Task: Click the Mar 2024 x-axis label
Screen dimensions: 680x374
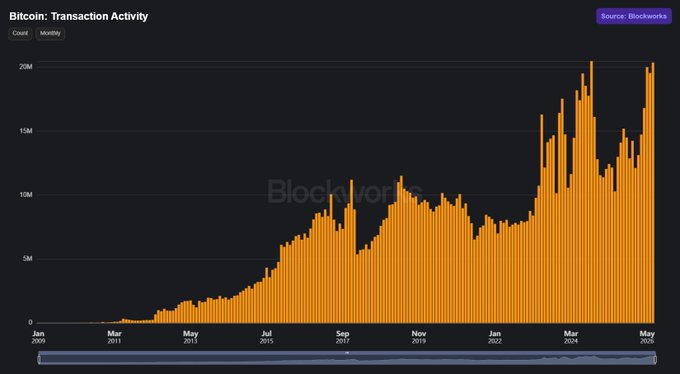Action: pyautogui.click(x=571, y=337)
